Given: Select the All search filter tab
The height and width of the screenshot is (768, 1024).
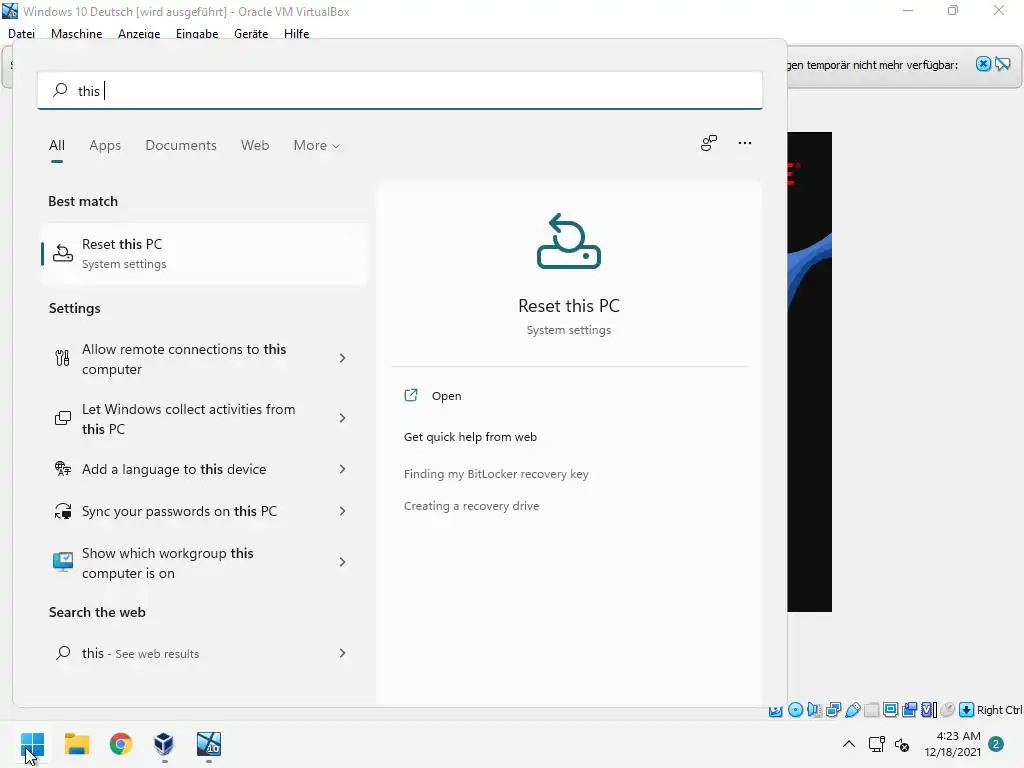Looking at the screenshot, I should tap(57, 145).
